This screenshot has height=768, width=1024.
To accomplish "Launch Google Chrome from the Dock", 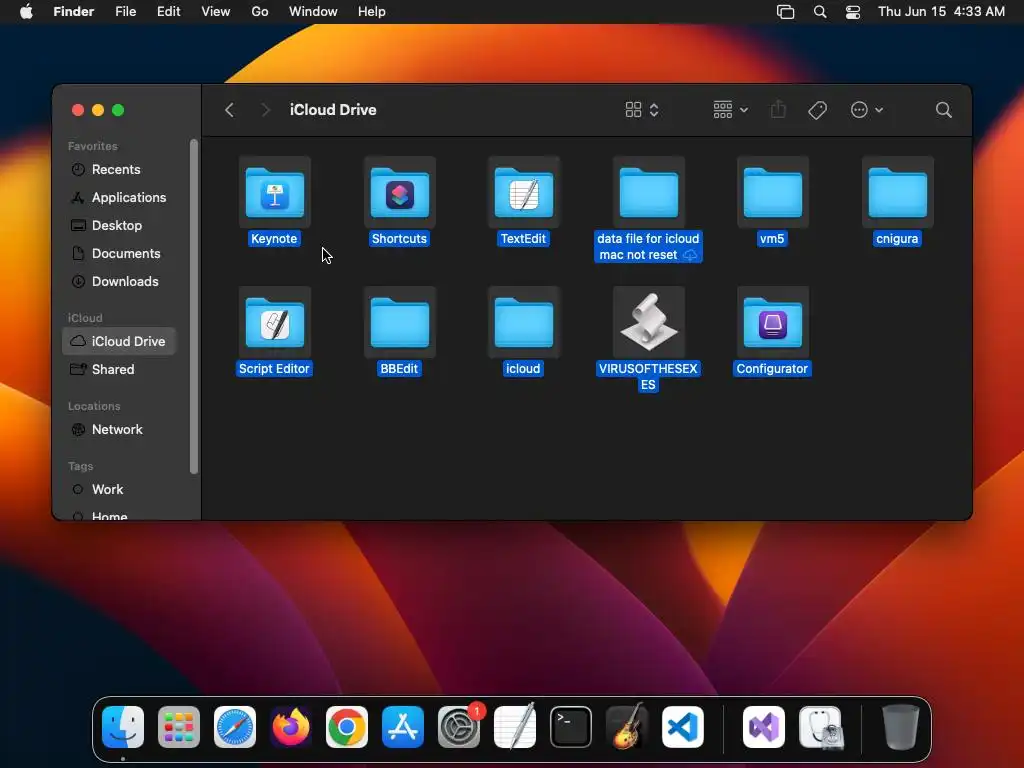I will [x=347, y=727].
